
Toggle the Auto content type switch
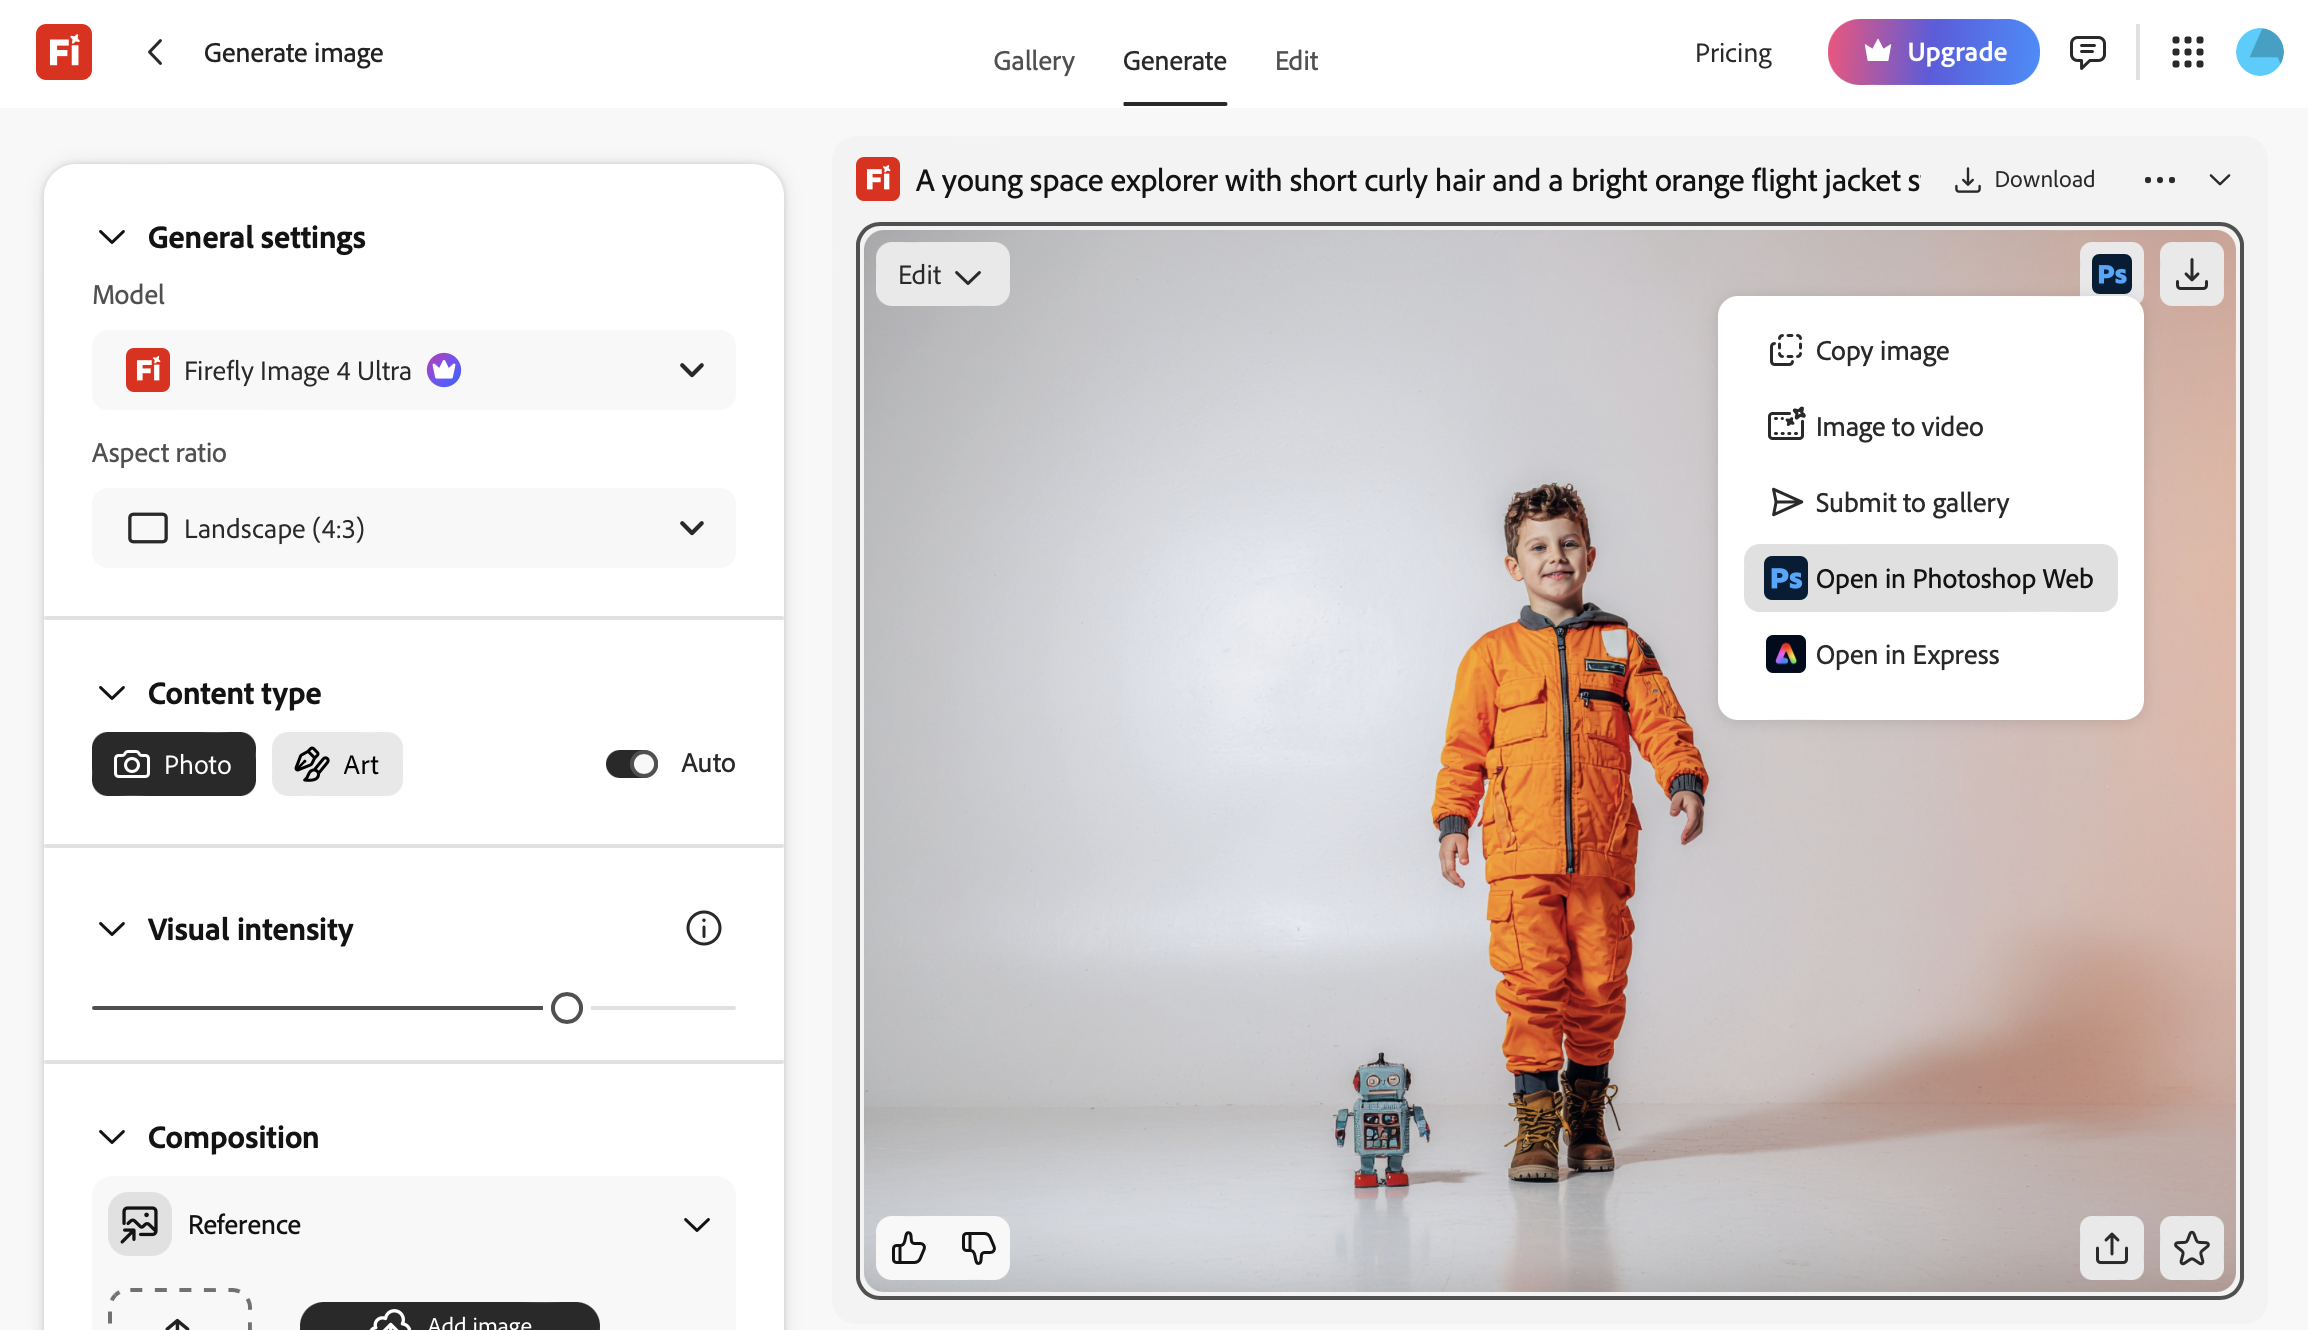[632, 764]
